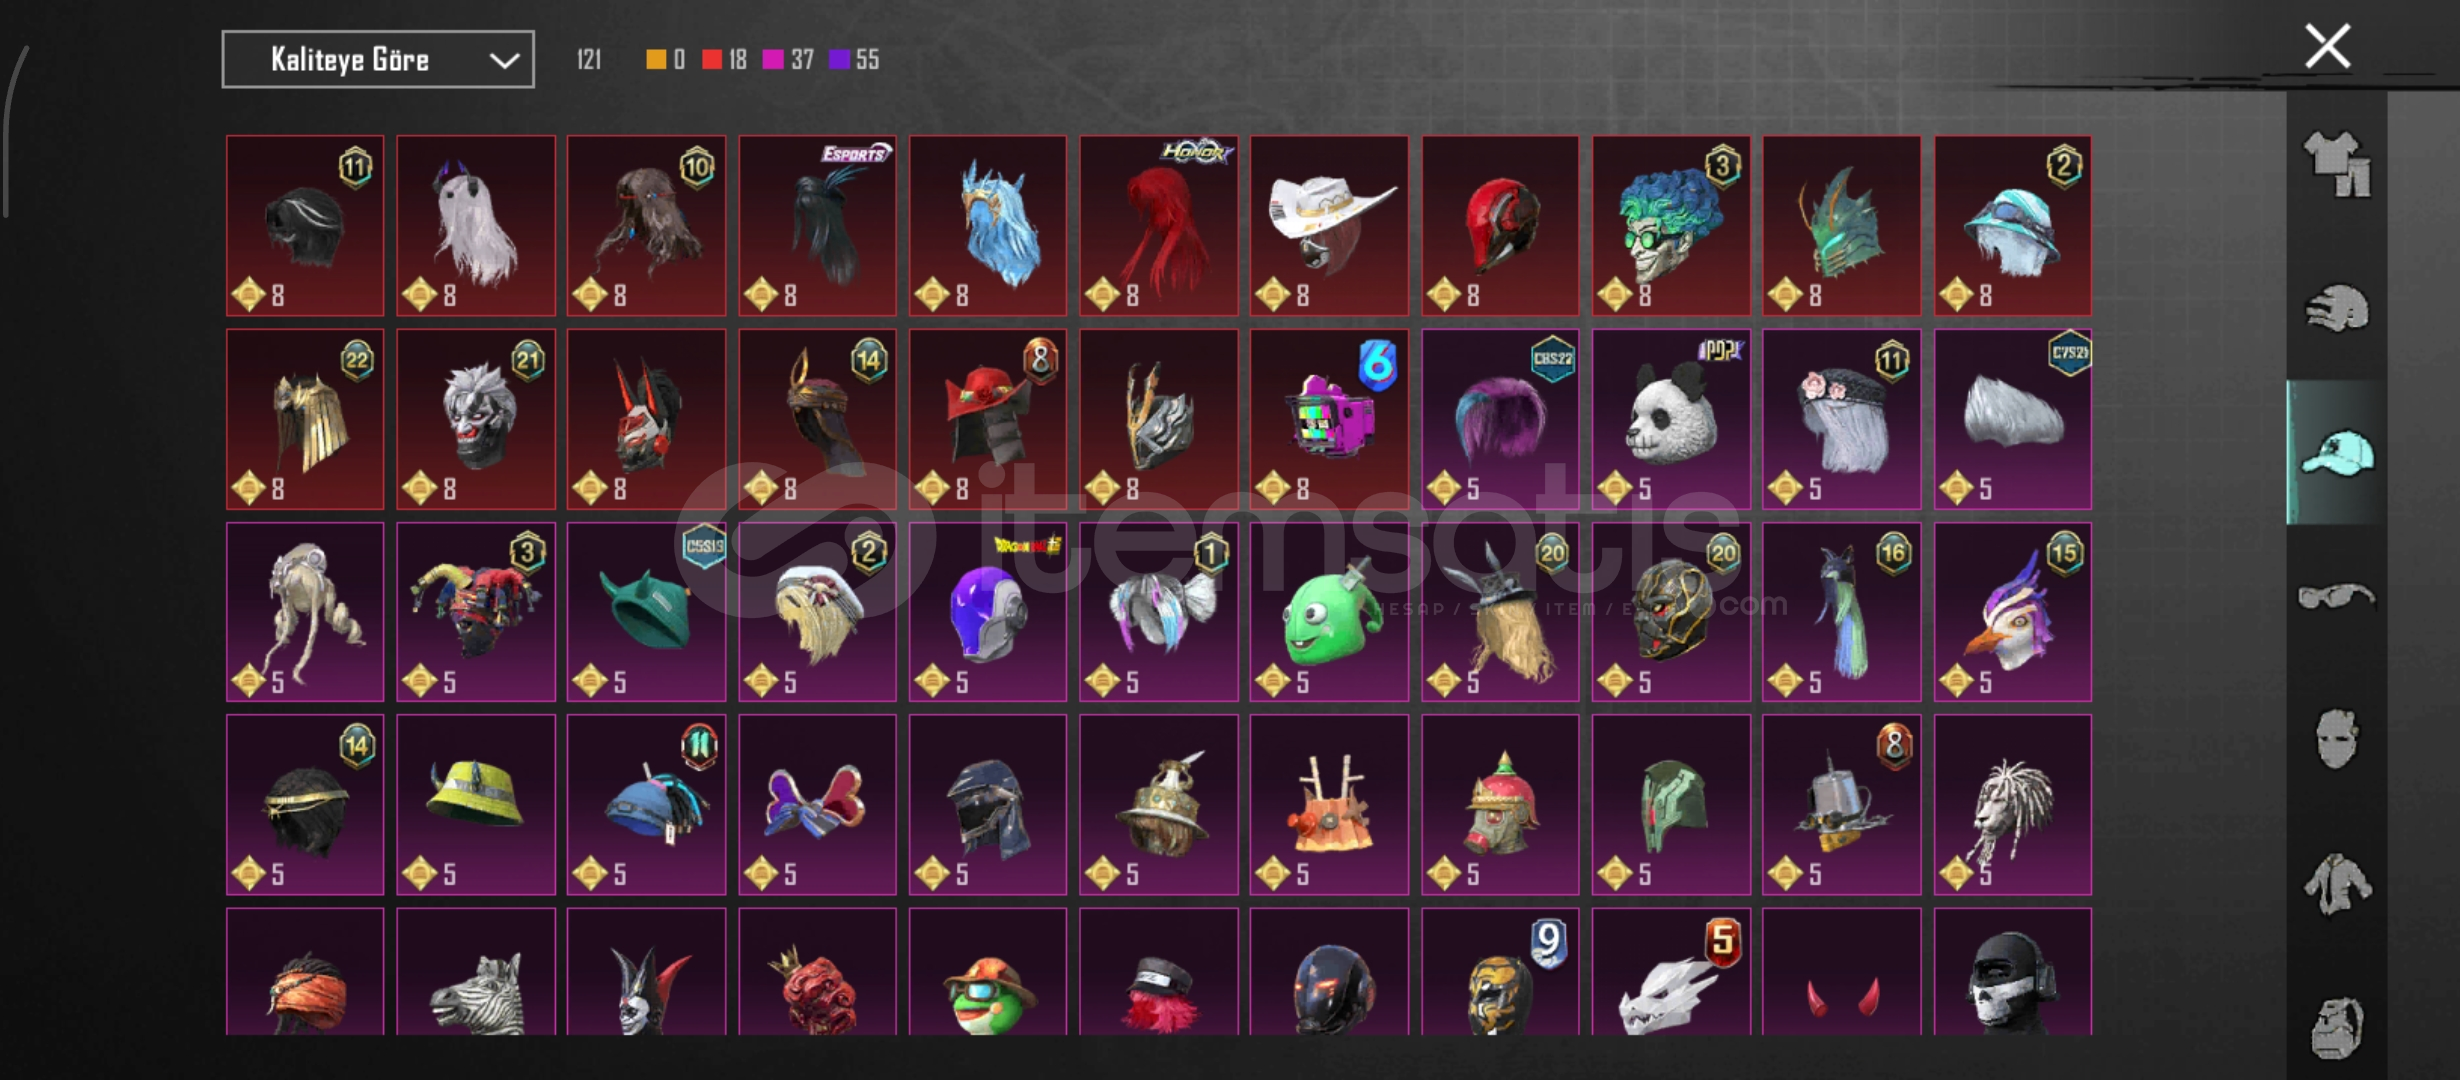
Task: Choose the yellow bucket hat item
Action: [476, 804]
